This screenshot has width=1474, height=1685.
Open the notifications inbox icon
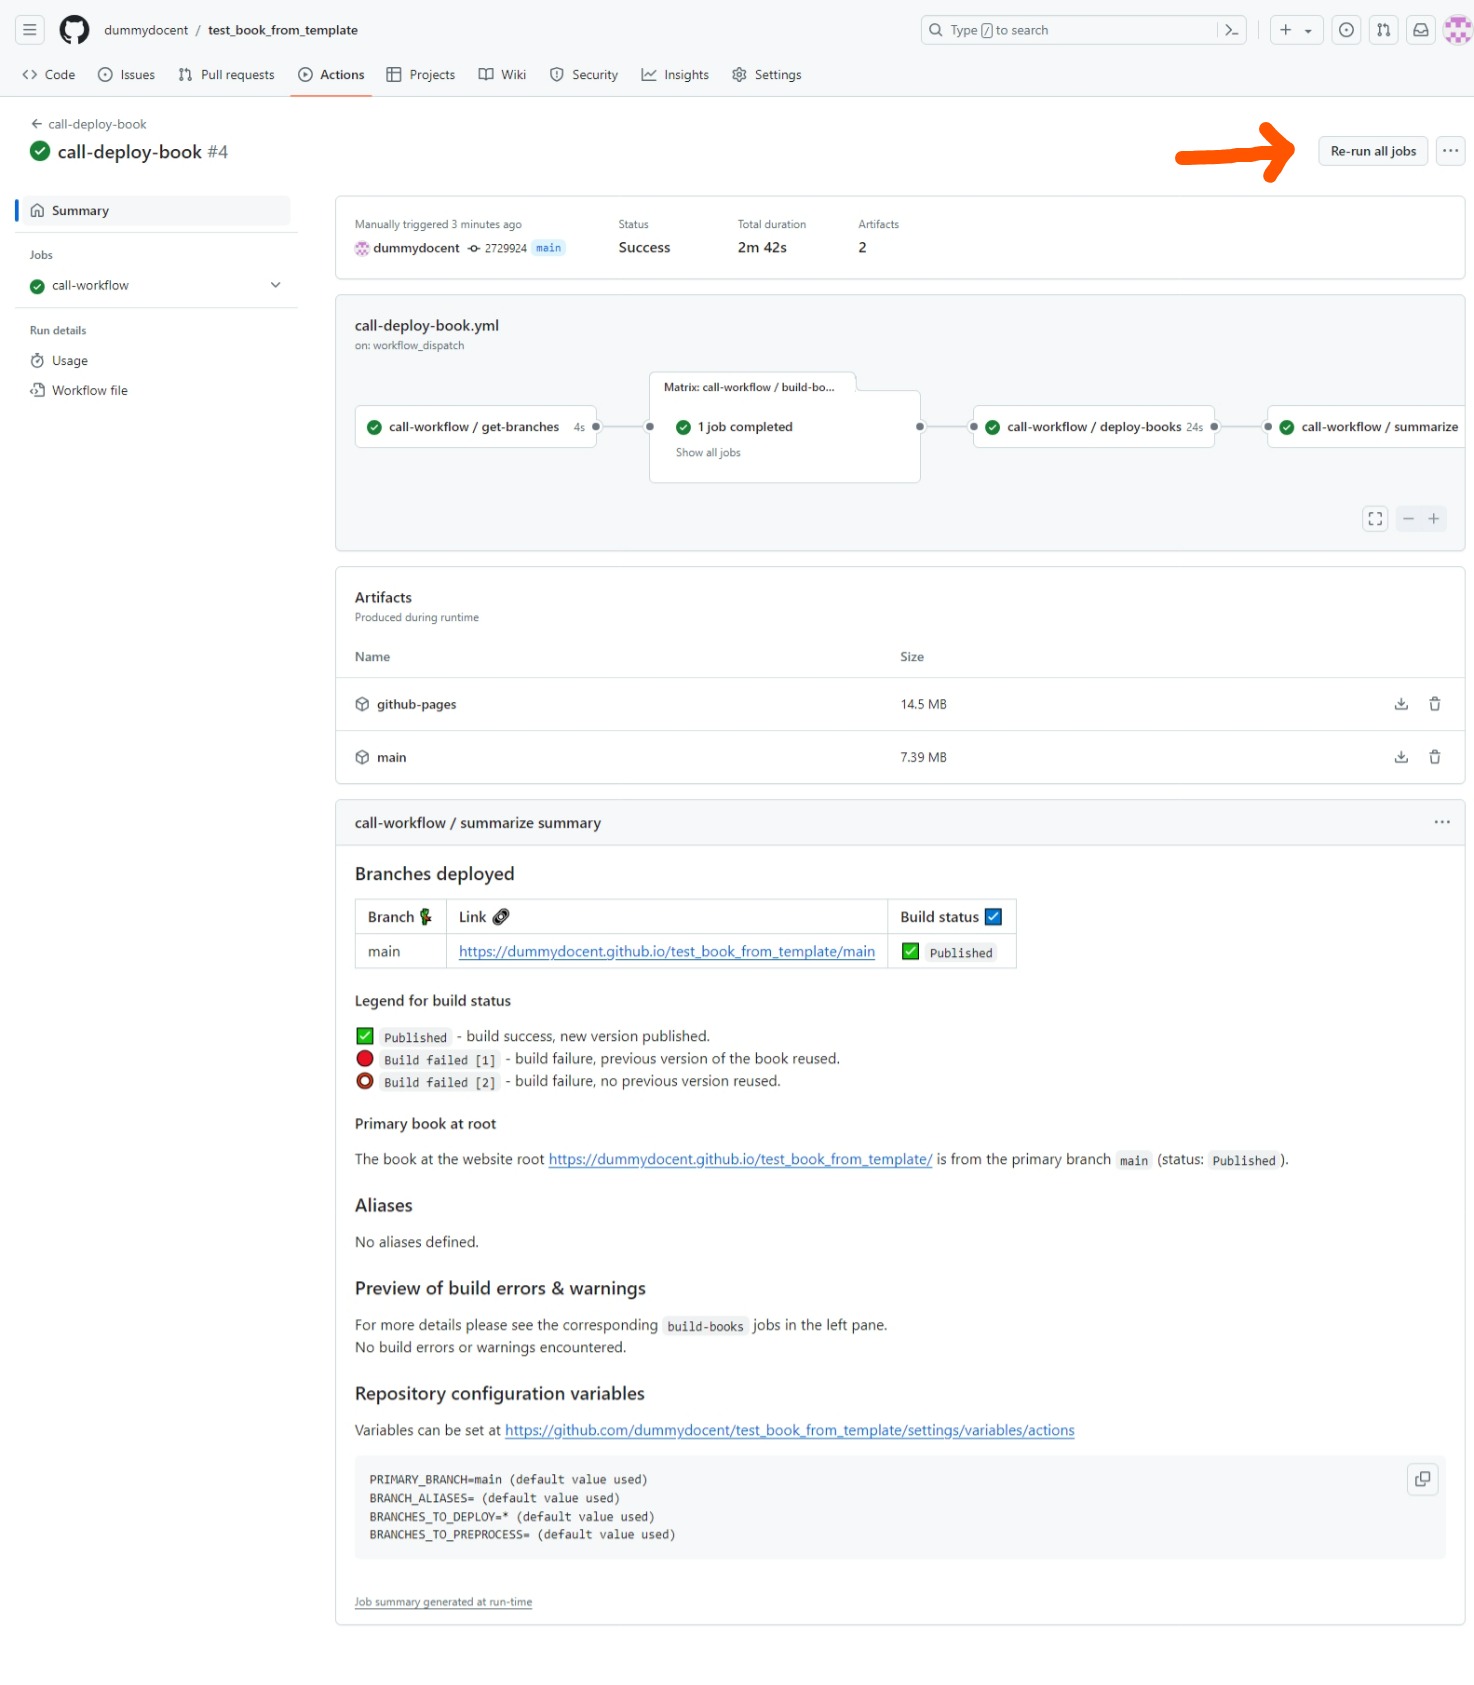[1420, 30]
